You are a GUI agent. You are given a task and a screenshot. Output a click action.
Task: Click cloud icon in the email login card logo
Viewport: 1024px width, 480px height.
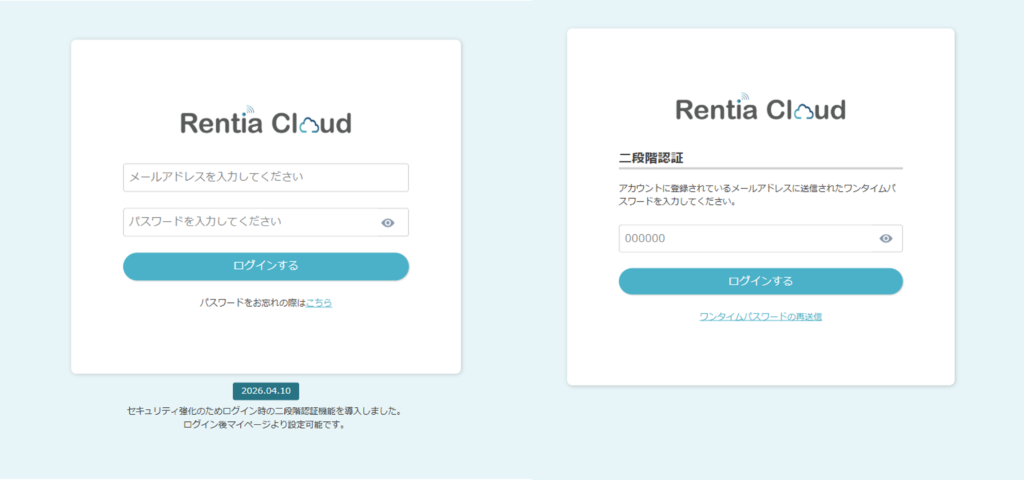coord(310,125)
